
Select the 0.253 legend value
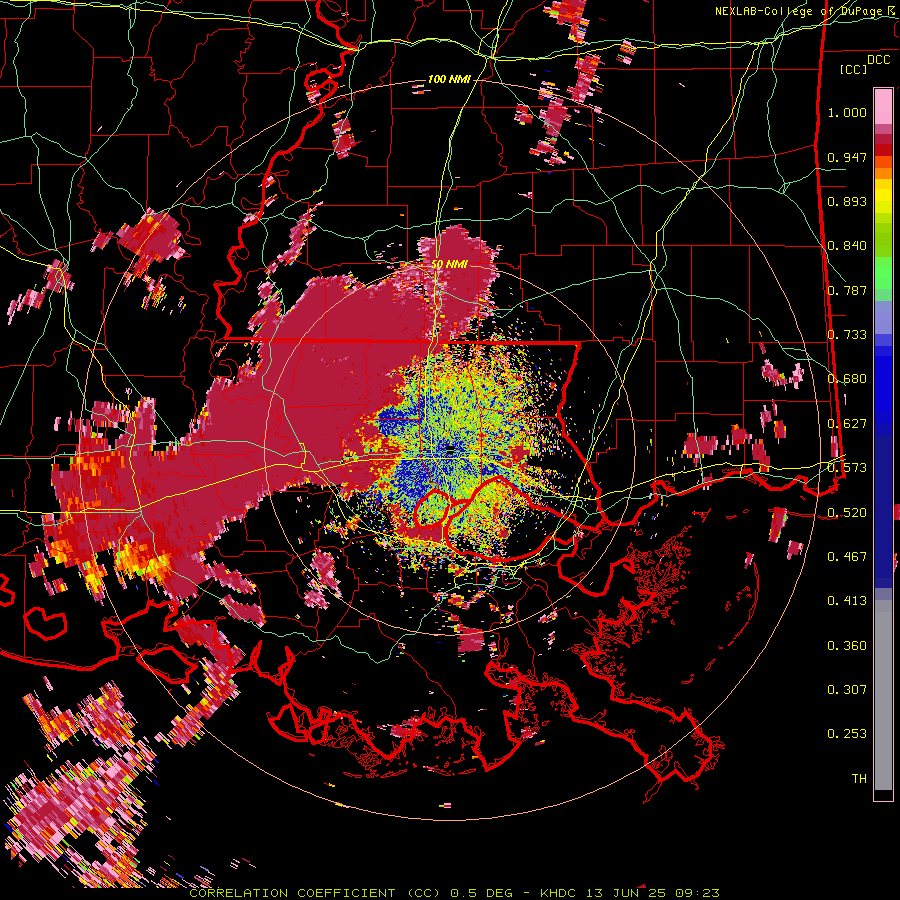tap(847, 734)
